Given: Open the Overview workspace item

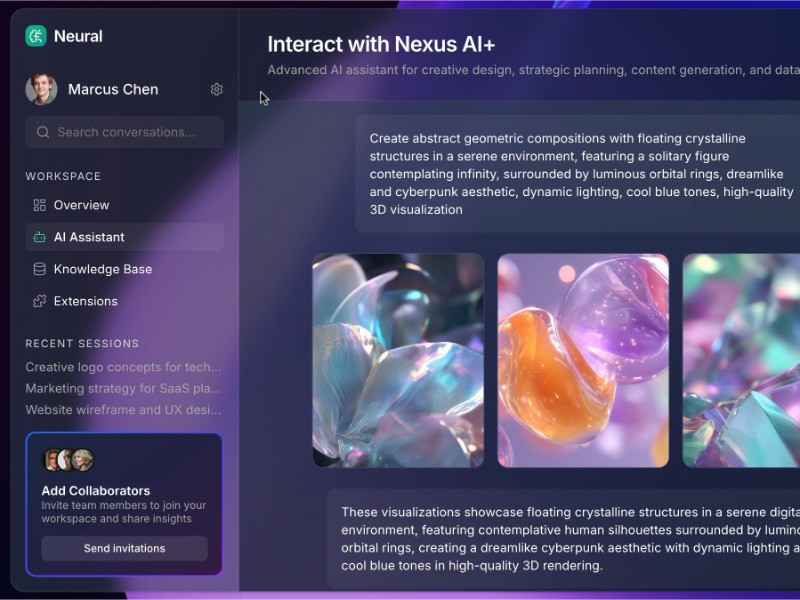Looking at the screenshot, I should click(124, 205).
